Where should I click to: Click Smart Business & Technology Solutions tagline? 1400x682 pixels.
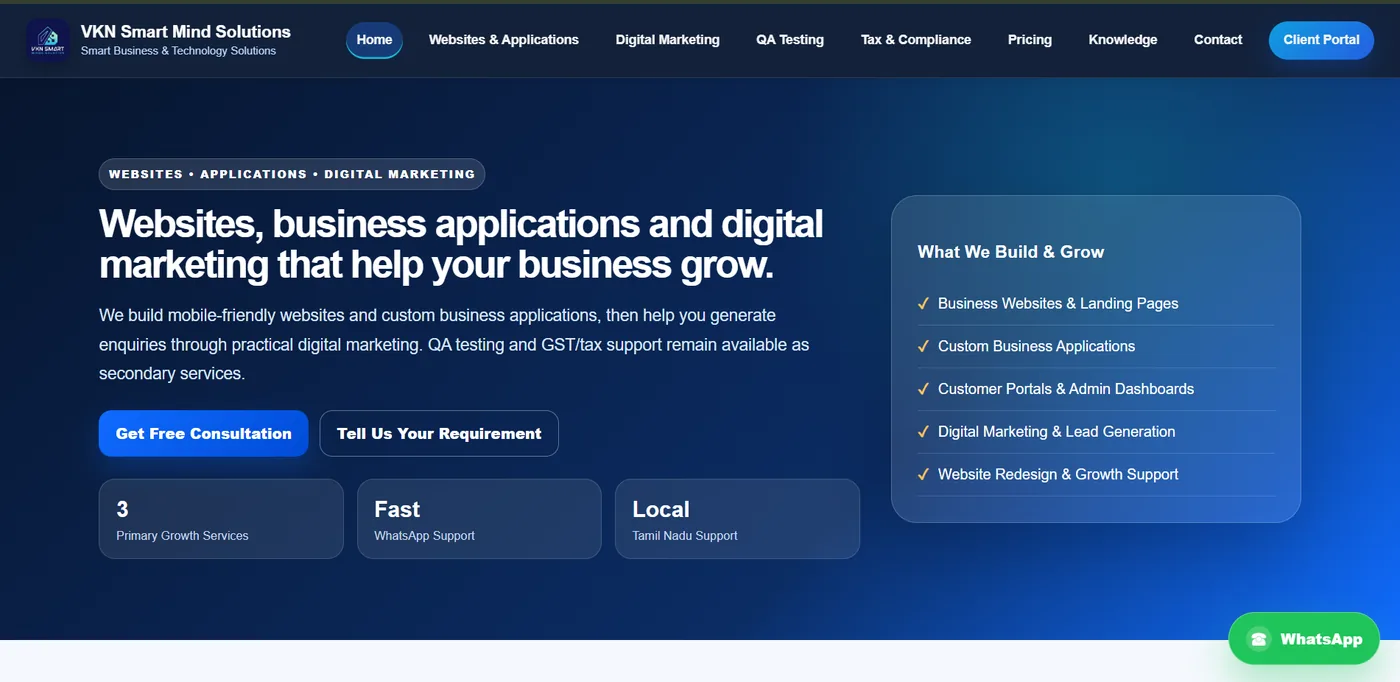pyautogui.click(x=178, y=51)
